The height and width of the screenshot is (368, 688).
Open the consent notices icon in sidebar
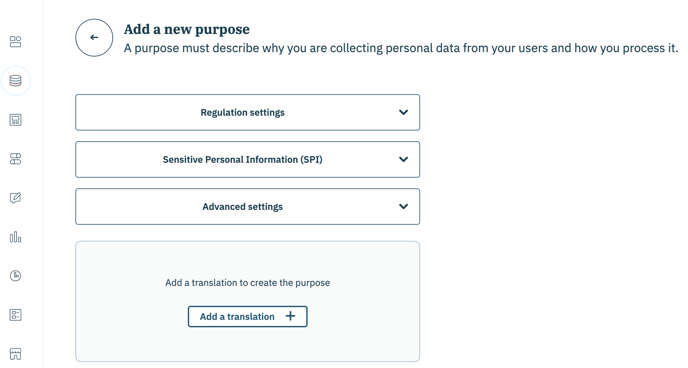pyautogui.click(x=15, y=120)
